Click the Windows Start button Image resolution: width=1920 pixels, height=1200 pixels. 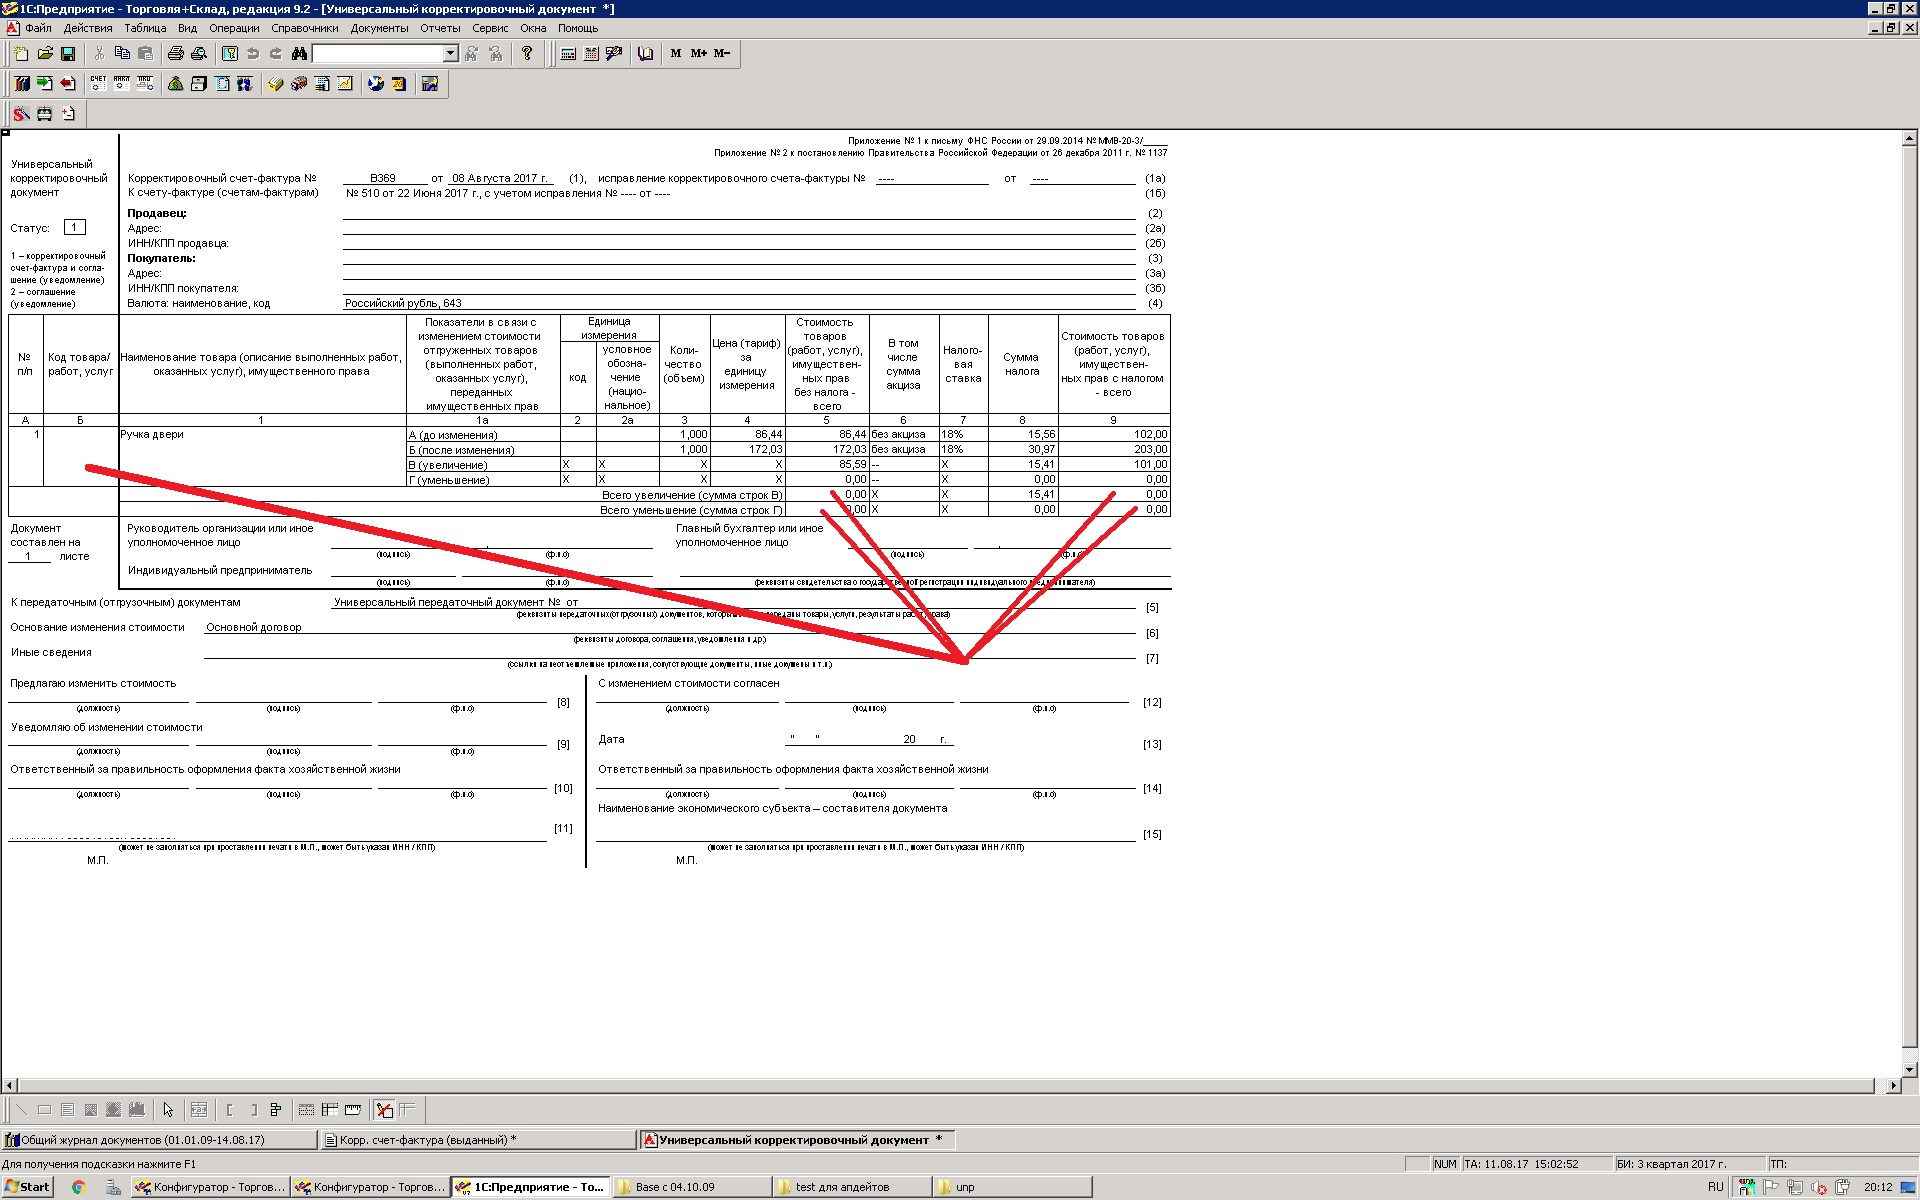click(27, 1187)
